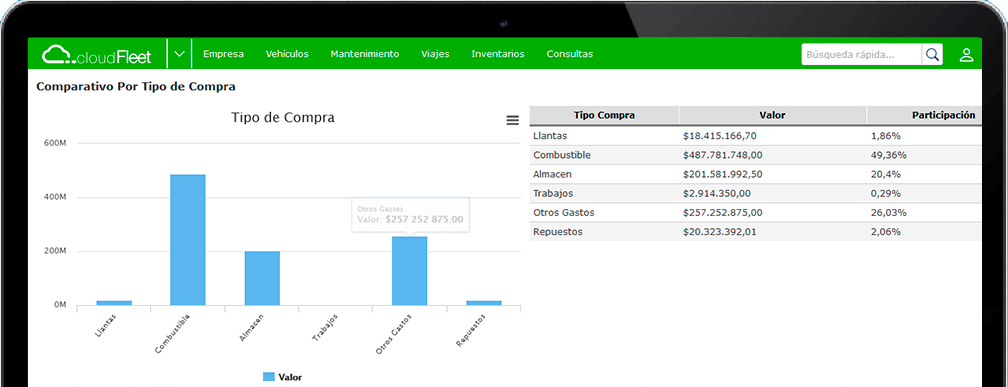The image size is (1008, 387).
Task: Click the Trabajos x-axis label
Action: [325, 327]
